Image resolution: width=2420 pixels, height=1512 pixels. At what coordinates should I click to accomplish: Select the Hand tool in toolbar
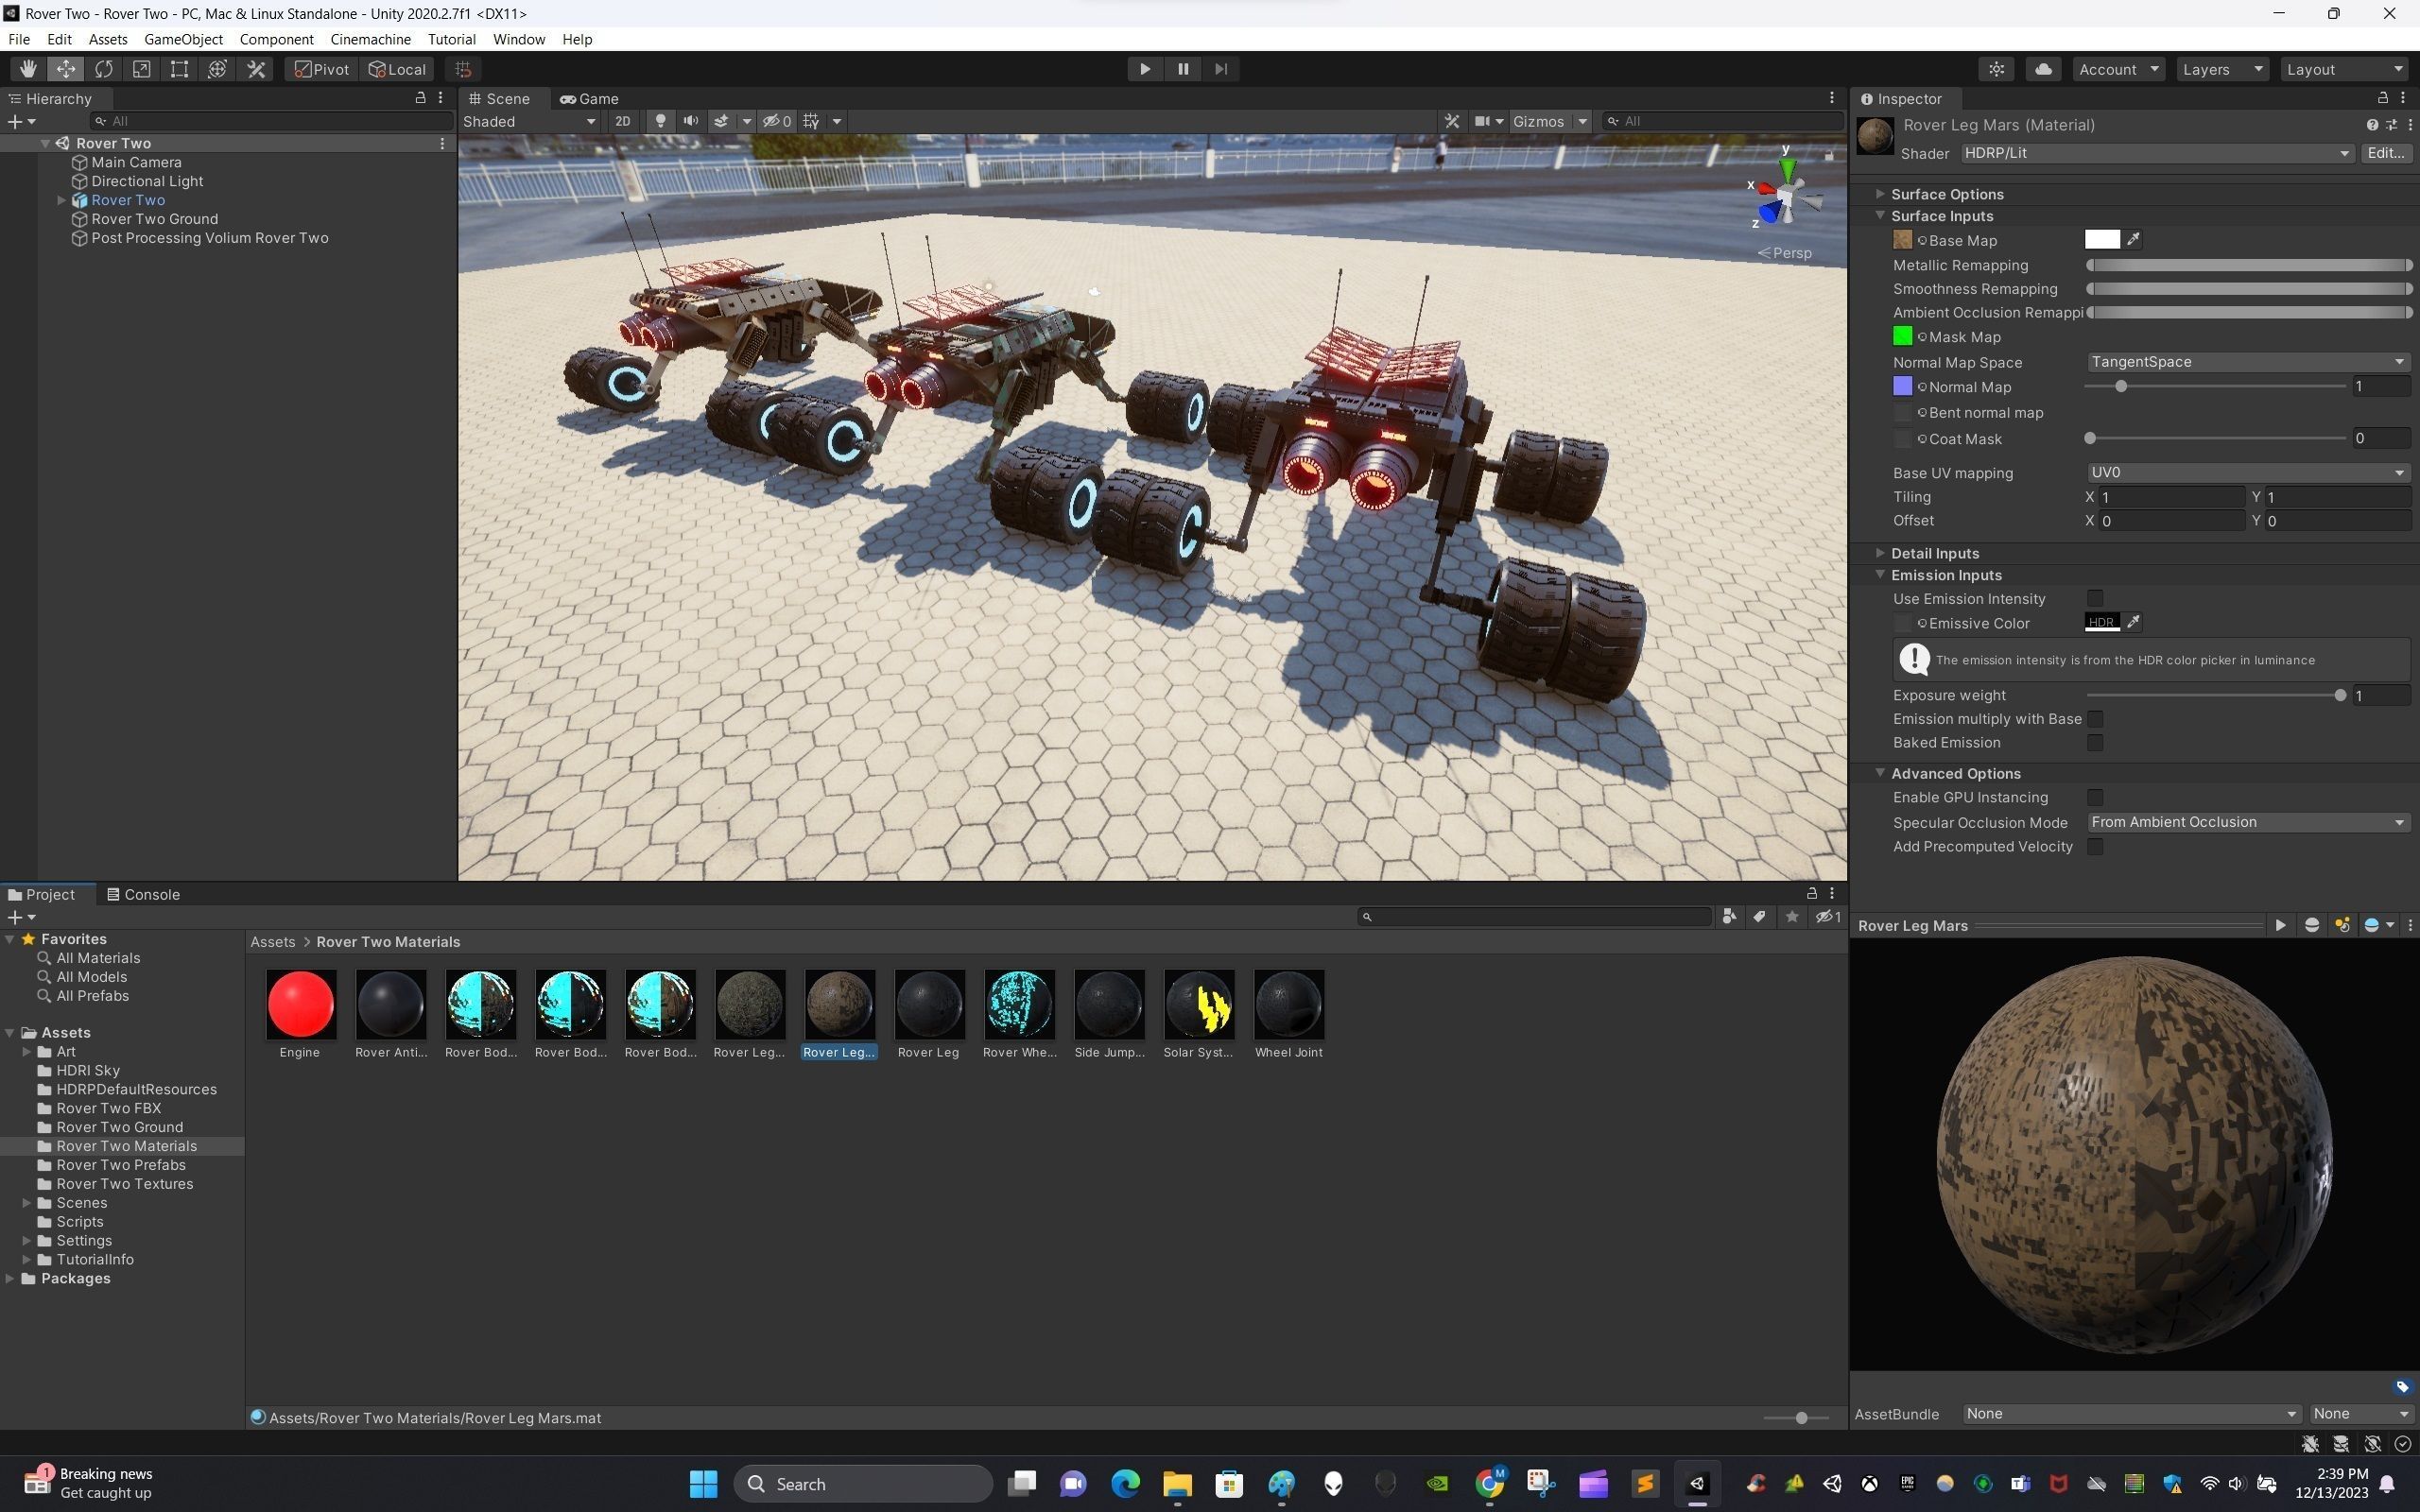[x=27, y=69]
